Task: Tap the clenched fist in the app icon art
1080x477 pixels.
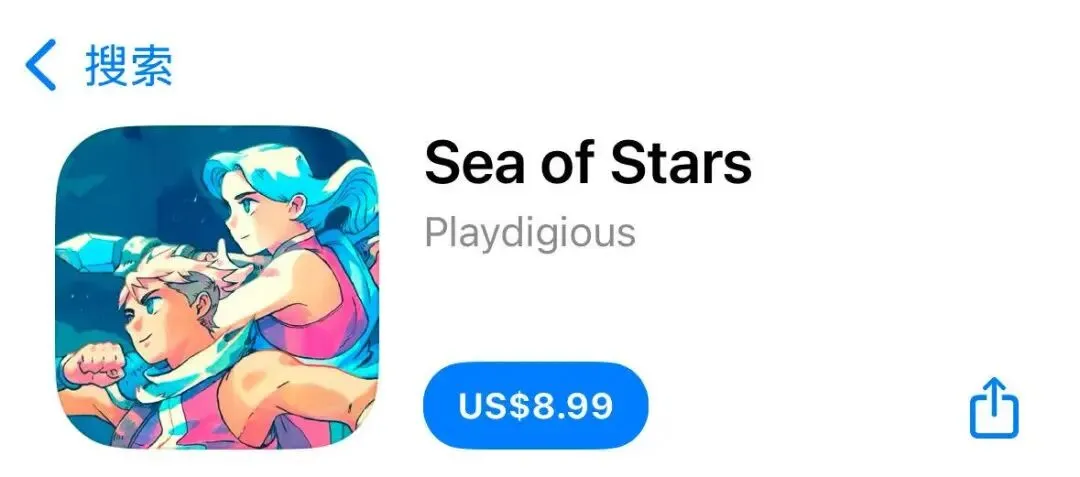Action: [101, 362]
